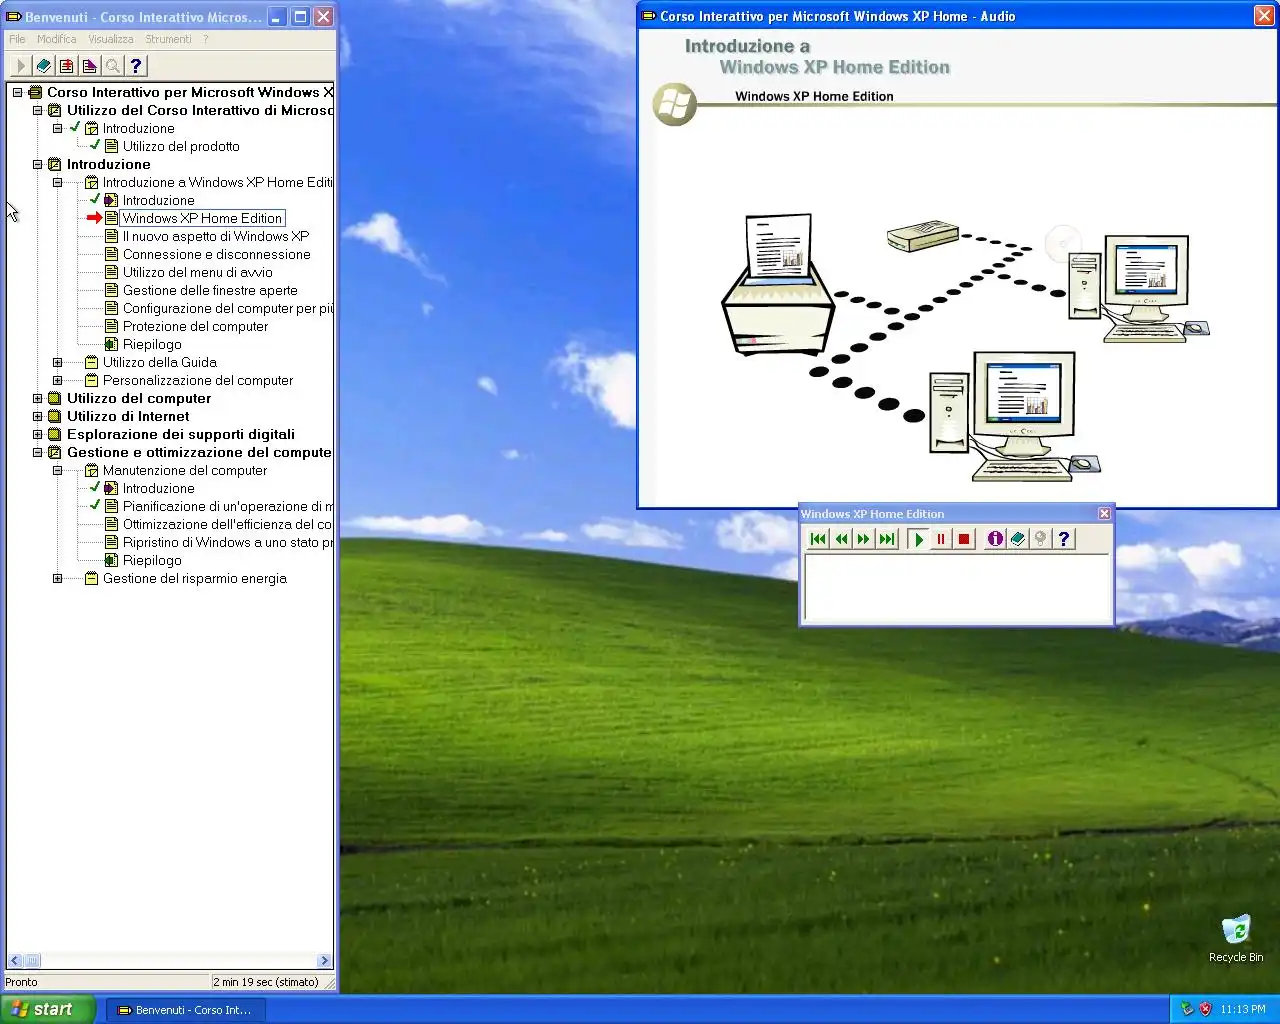Select Configurazione del computer per più

pyautogui.click(x=228, y=308)
